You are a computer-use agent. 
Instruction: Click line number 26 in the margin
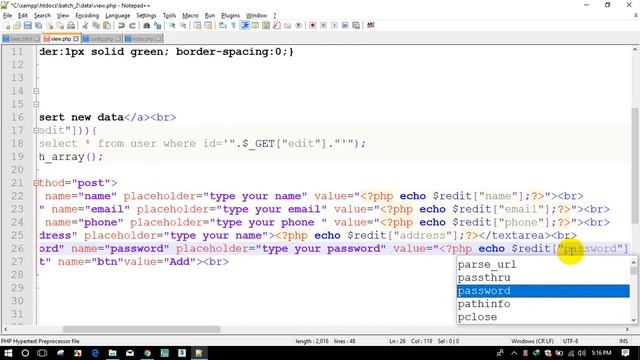click(17, 249)
